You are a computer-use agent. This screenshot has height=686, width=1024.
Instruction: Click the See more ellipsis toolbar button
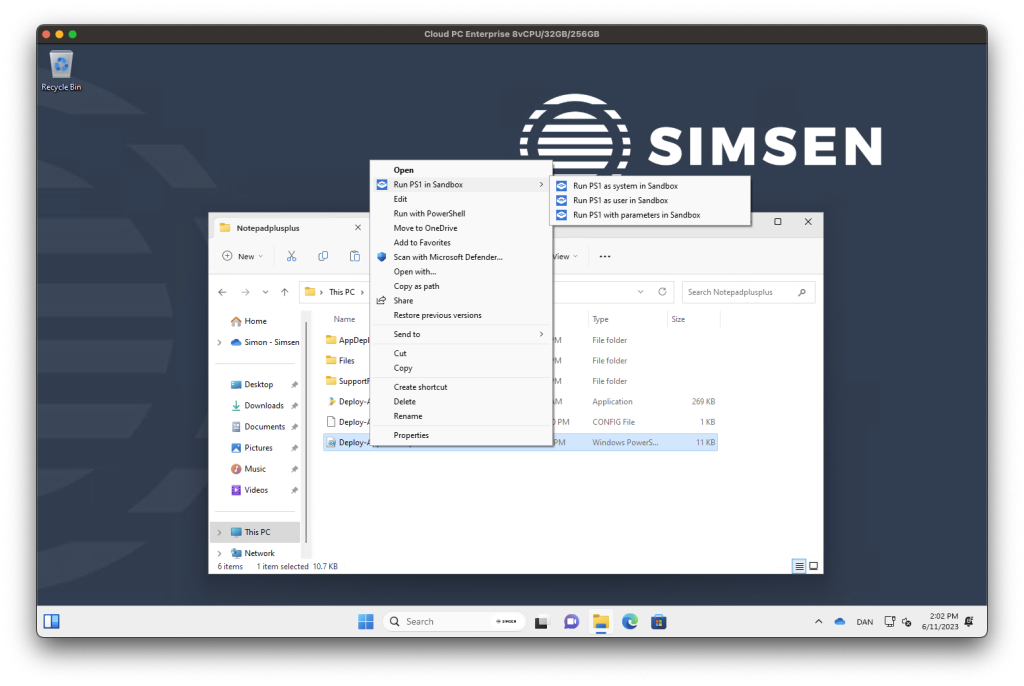tap(604, 256)
